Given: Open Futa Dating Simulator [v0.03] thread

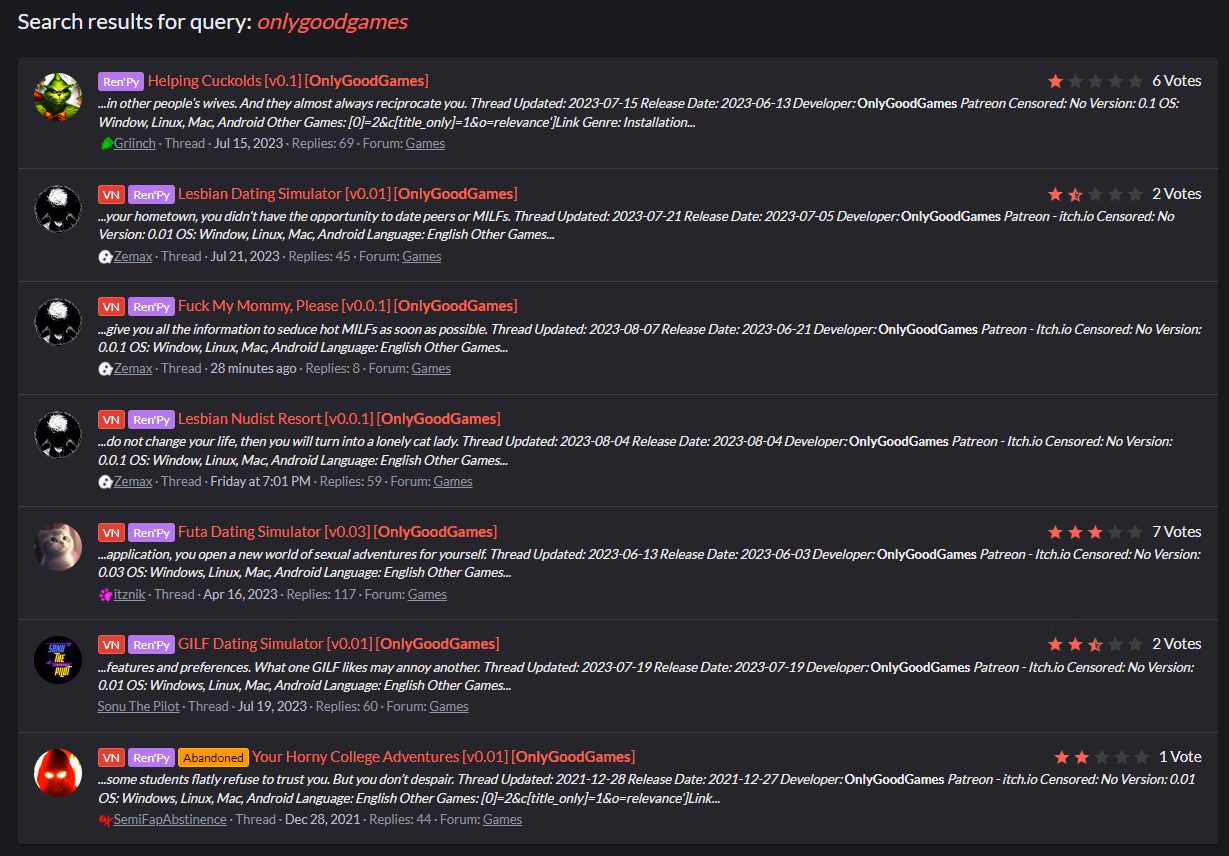Looking at the screenshot, I should coord(337,532).
